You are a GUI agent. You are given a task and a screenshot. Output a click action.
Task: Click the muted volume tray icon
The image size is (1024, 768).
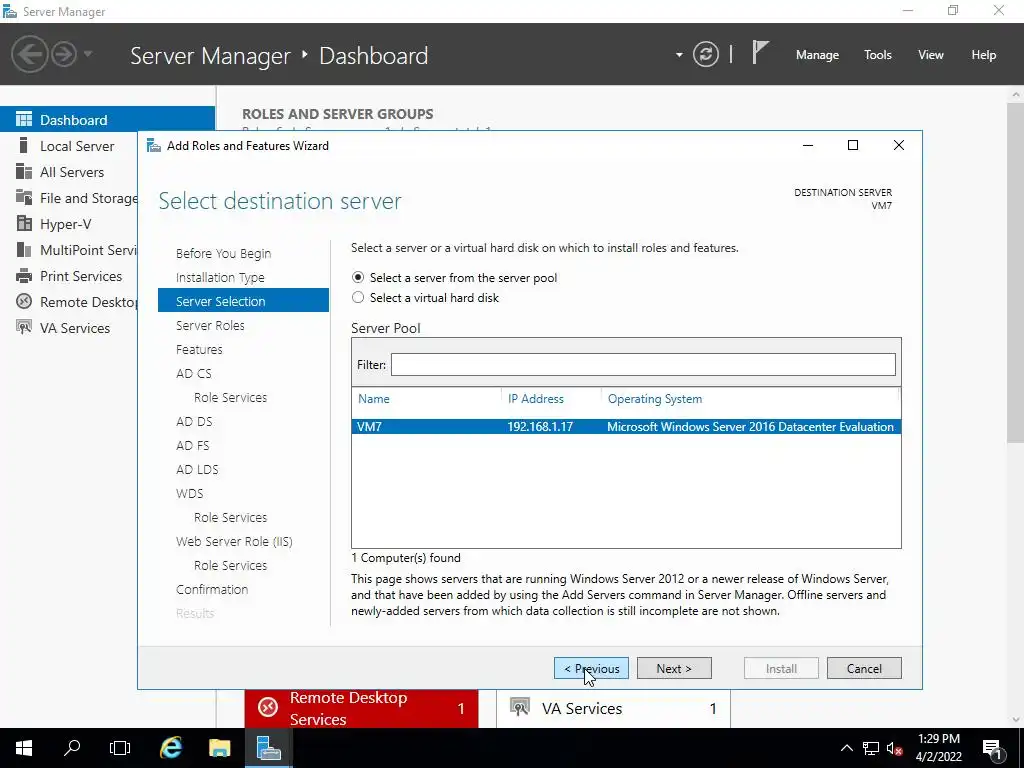tap(894, 748)
